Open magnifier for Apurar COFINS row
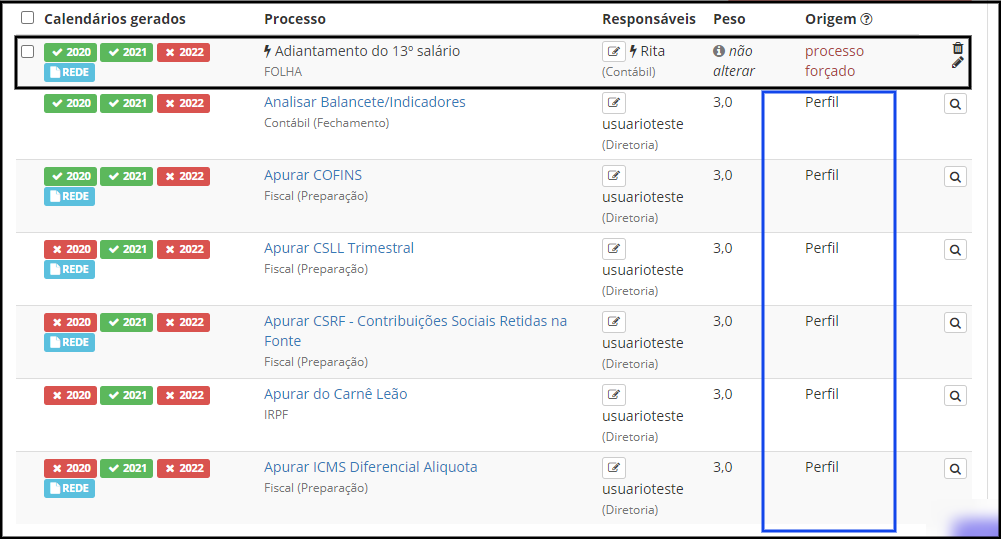 (x=955, y=177)
